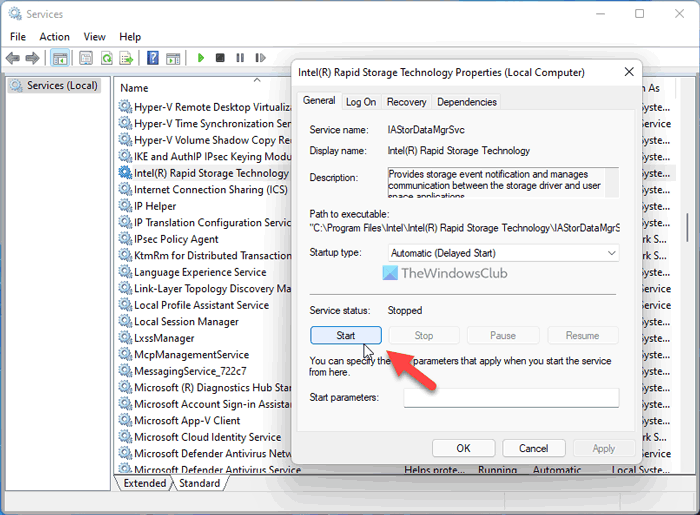Click the gear icon beside Language Experience Service
Image resolution: width=700 pixels, height=515 pixels.
click(x=125, y=272)
